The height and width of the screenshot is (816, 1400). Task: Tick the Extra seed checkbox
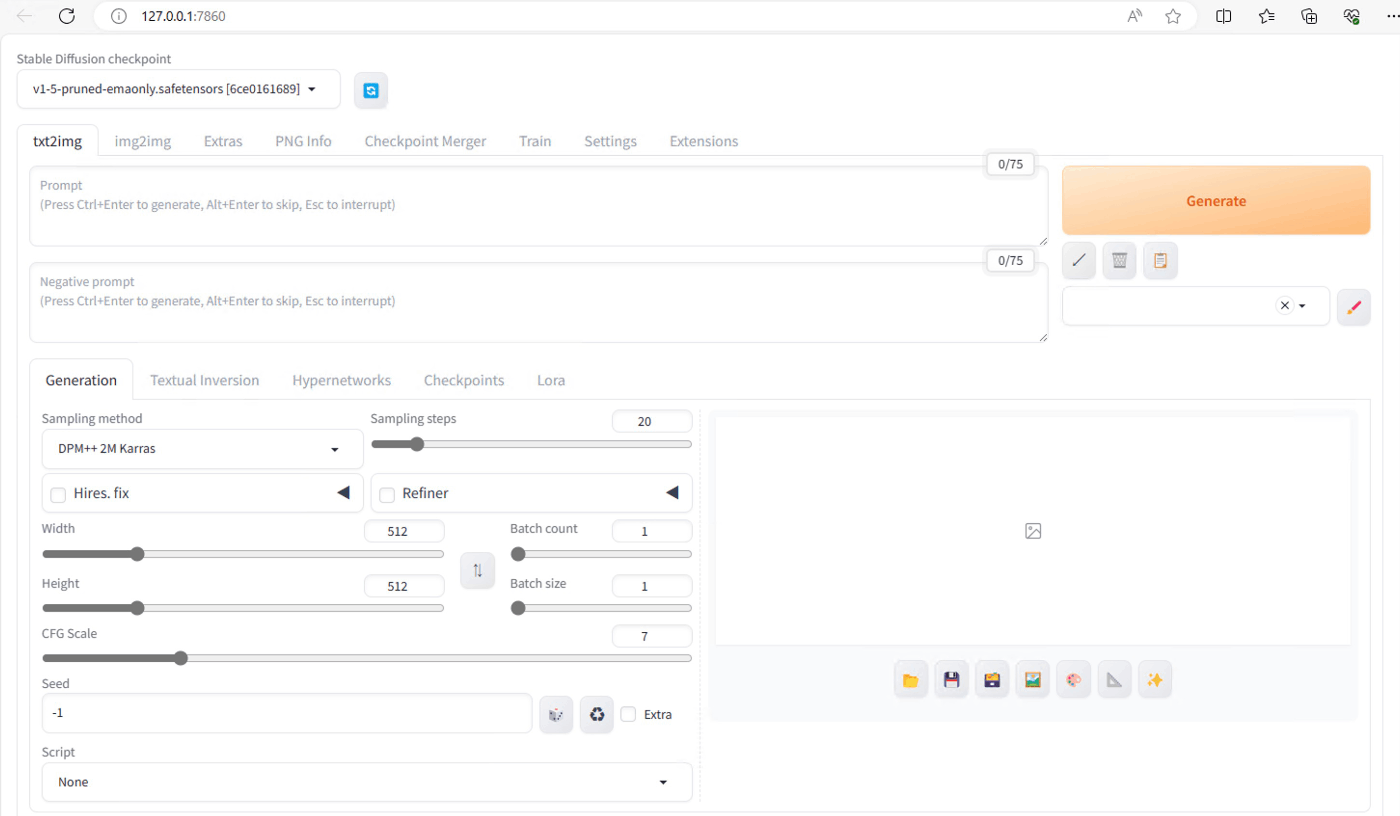pos(628,714)
